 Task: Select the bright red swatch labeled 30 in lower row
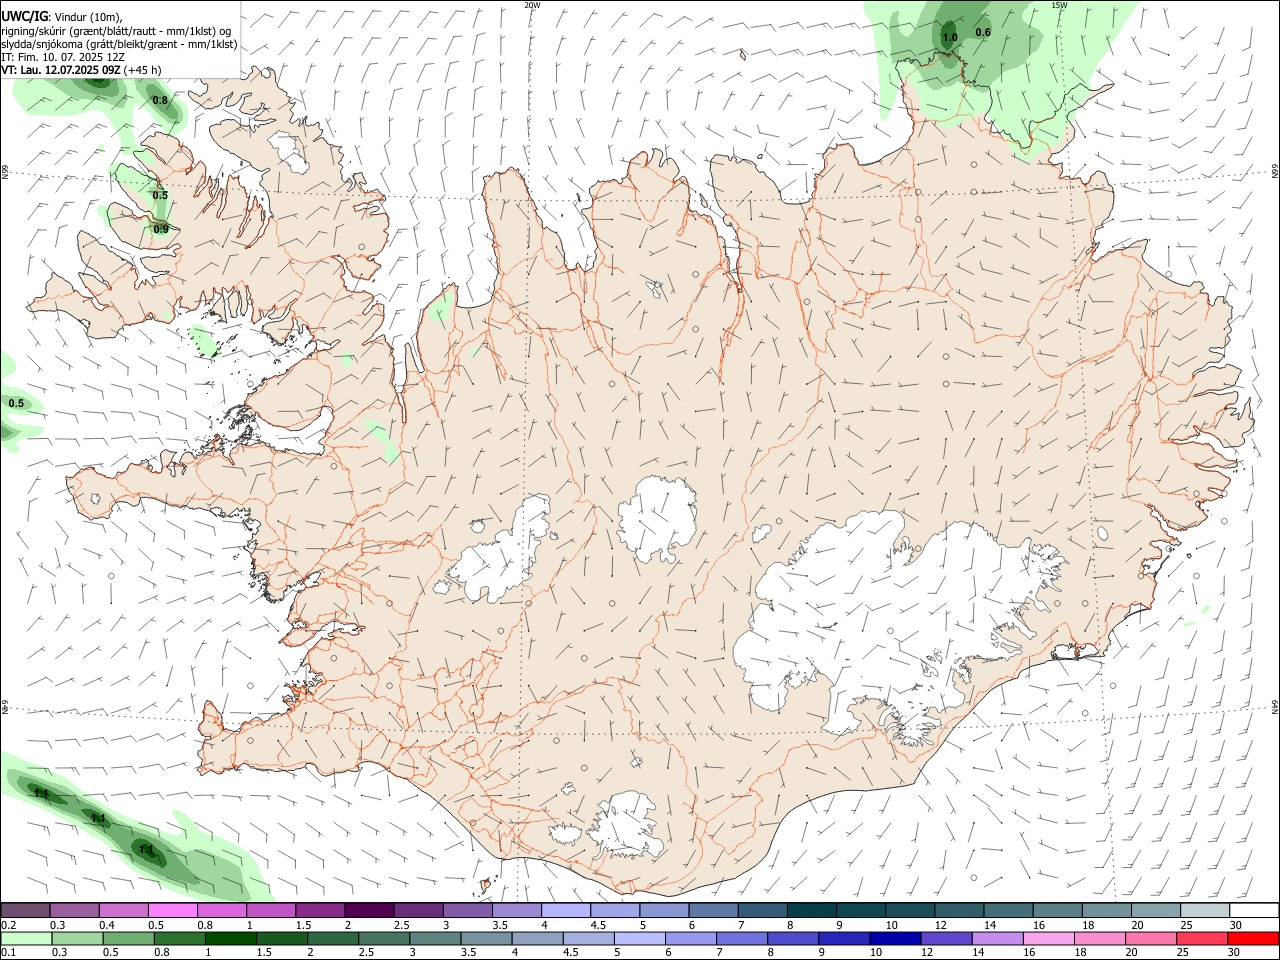tap(1254, 938)
